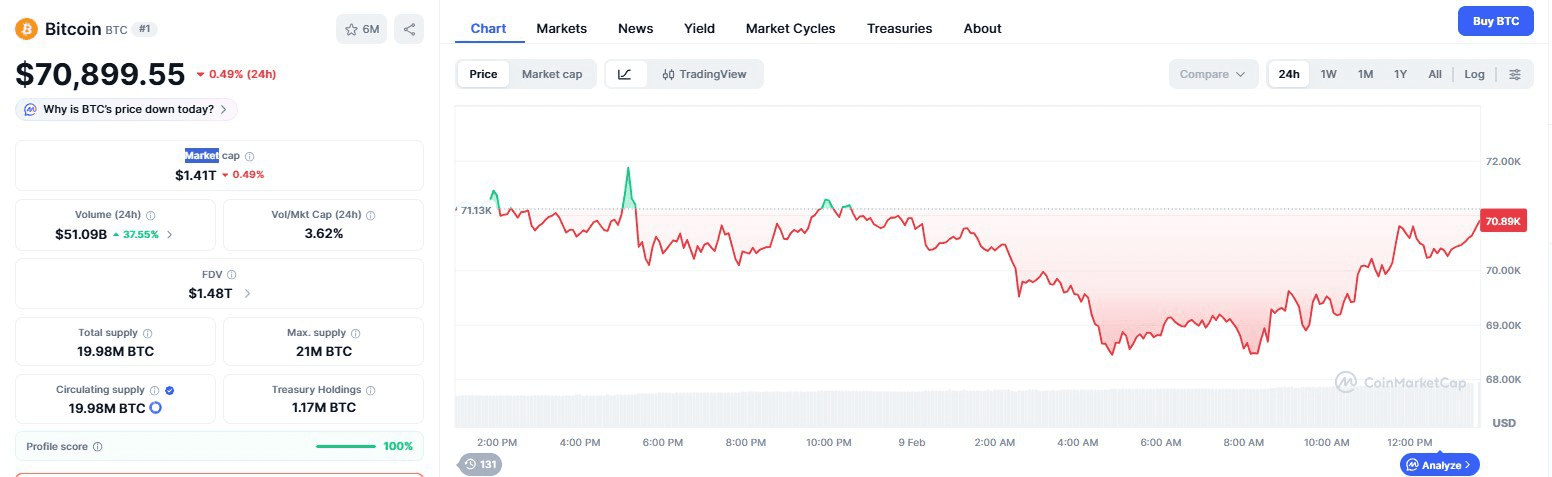This screenshot has height=477, width=1552.
Task: Switch to the TradingView chart mode
Action: [704, 74]
